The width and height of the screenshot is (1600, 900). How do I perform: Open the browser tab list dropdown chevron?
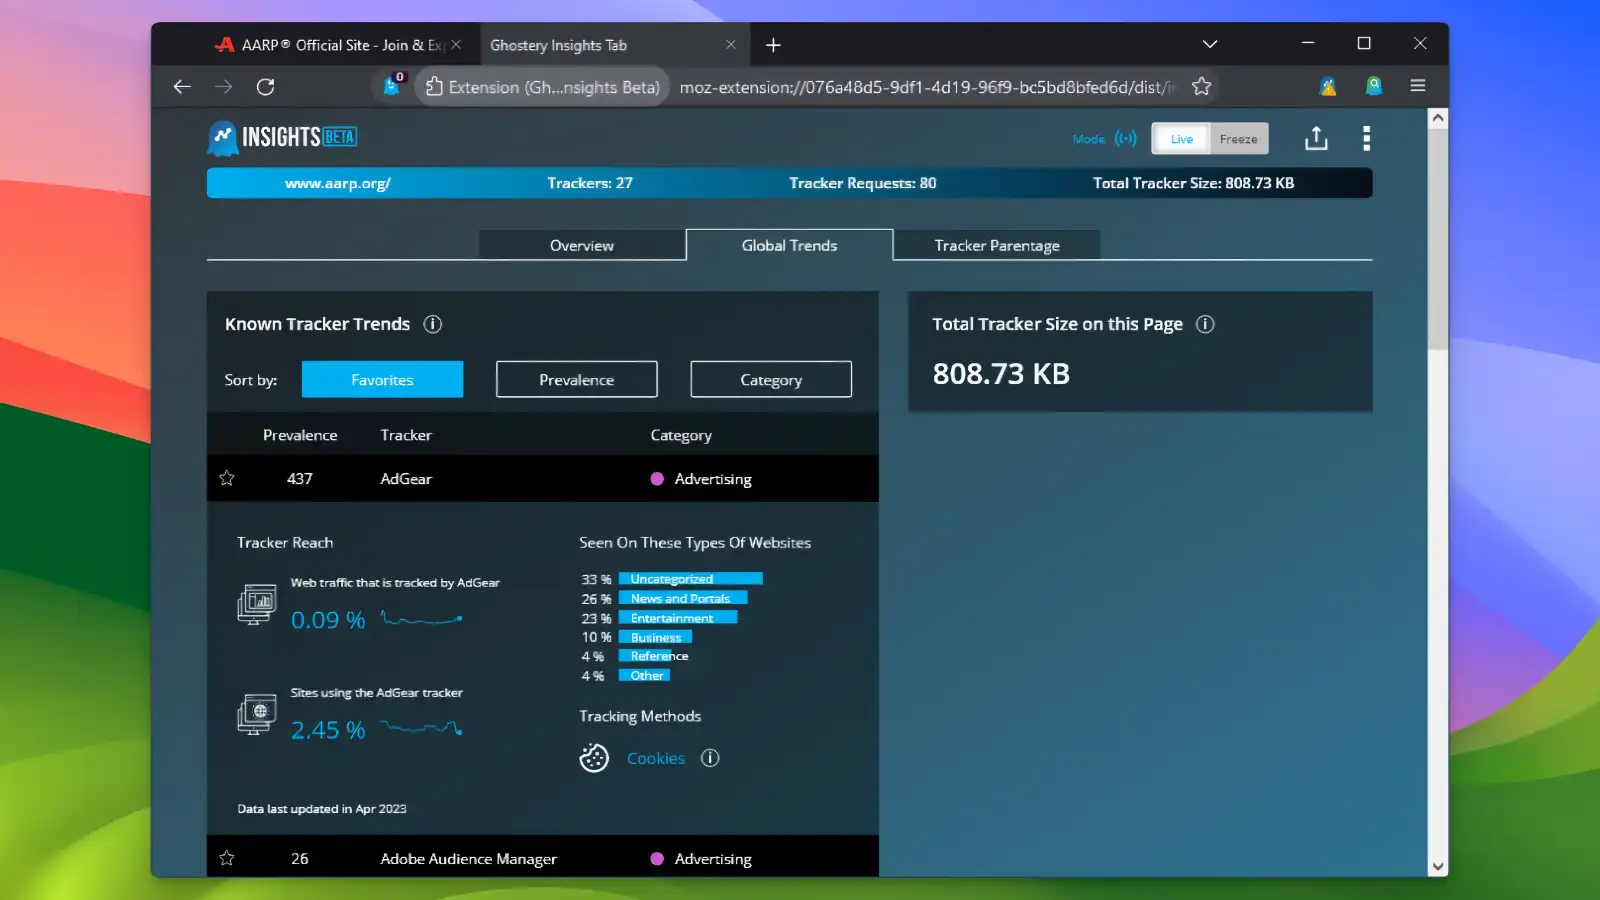pyautogui.click(x=1209, y=44)
